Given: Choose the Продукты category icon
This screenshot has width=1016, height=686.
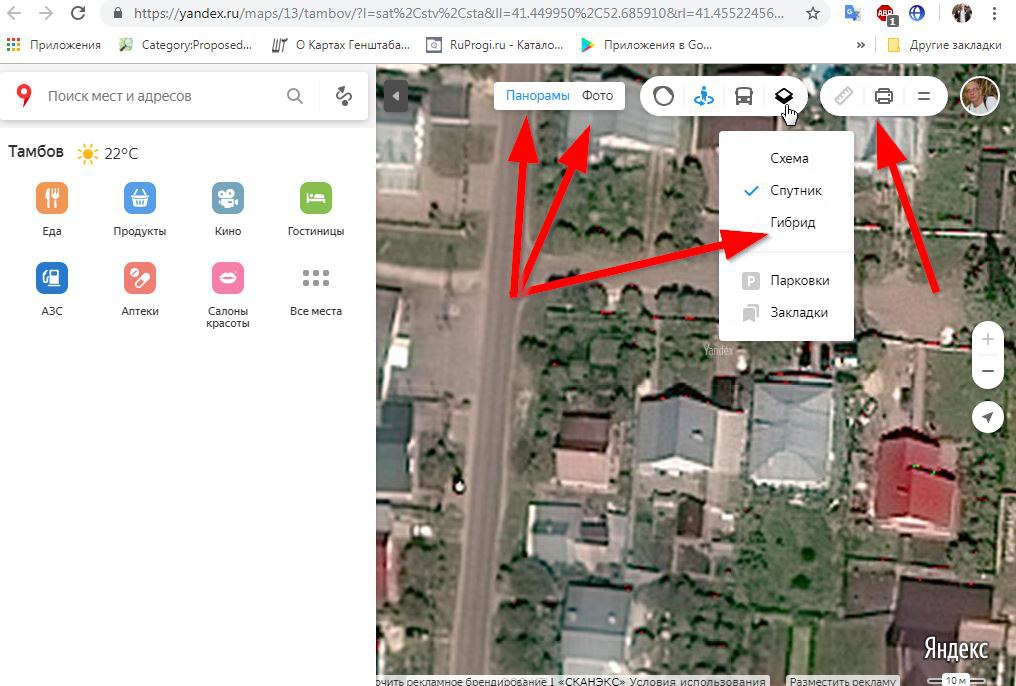Looking at the screenshot, I should (x=140, y=198).
